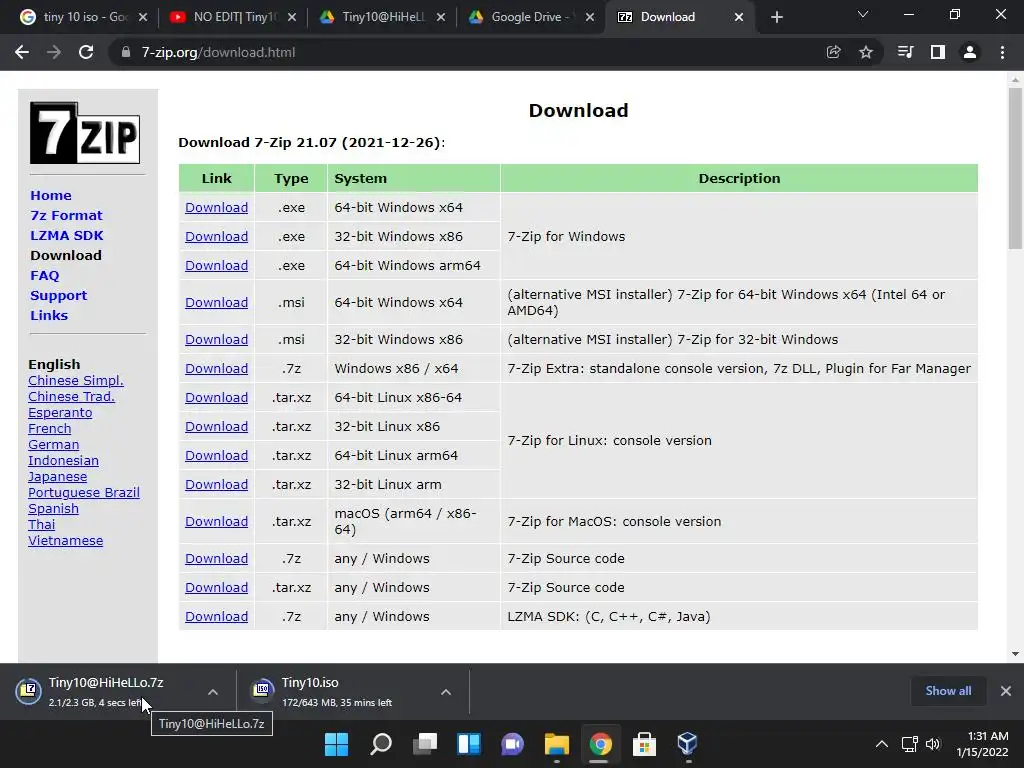Open the Windows Start menu
The height and width of the screenshot is (768, 1024).
(337, 744)
